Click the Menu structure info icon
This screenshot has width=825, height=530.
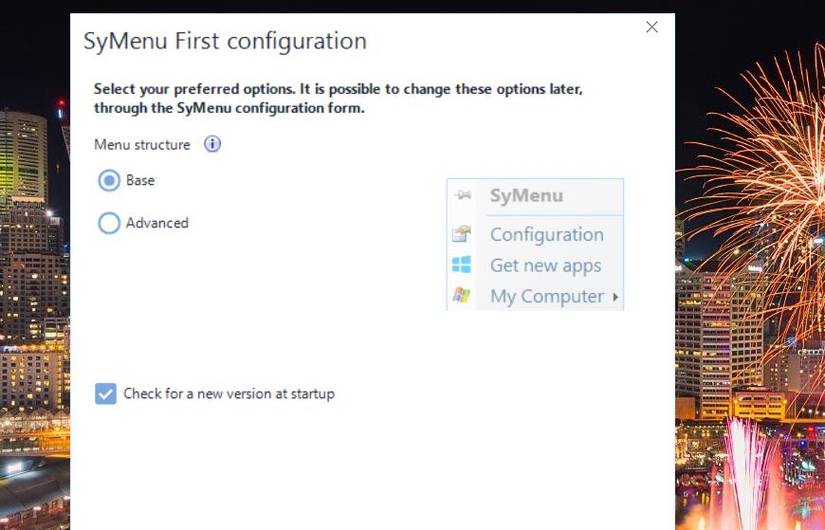click(212, 144)
